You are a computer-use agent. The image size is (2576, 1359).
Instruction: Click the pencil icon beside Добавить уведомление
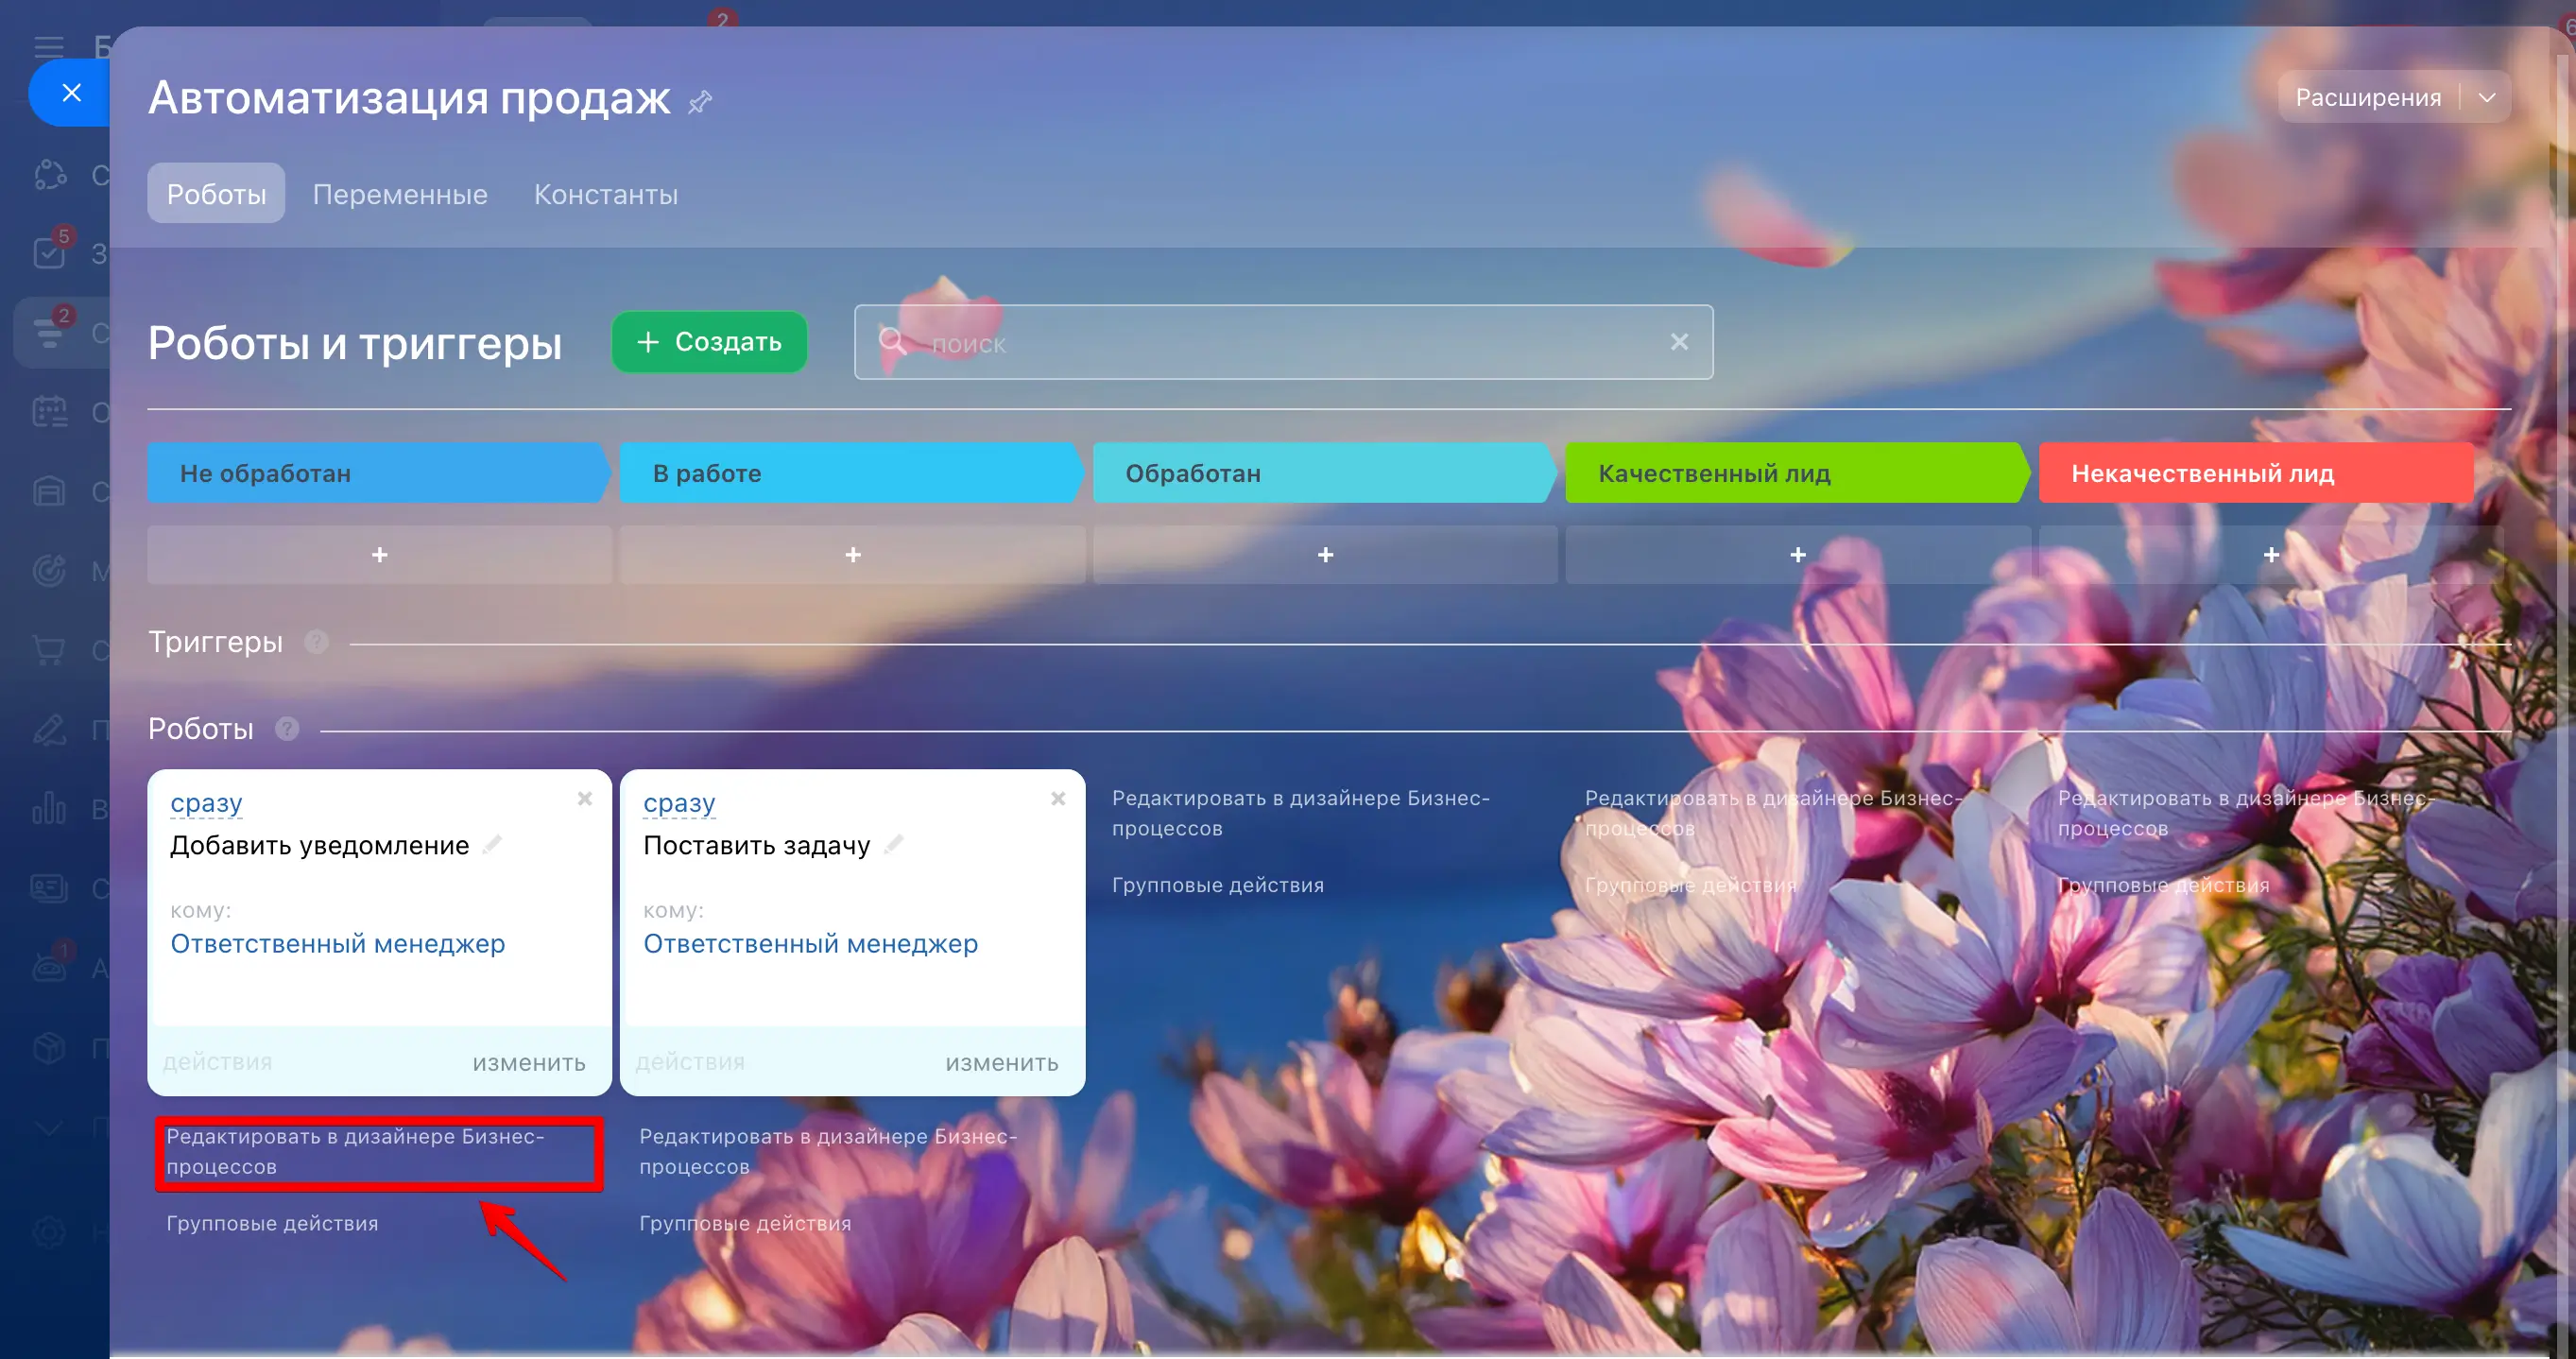coord(492,845)
